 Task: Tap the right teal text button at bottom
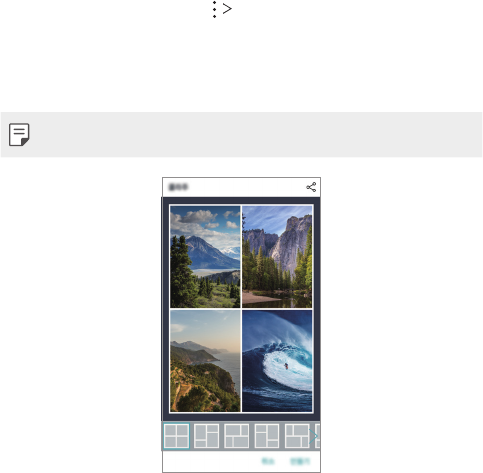click(x=300, y=461)
